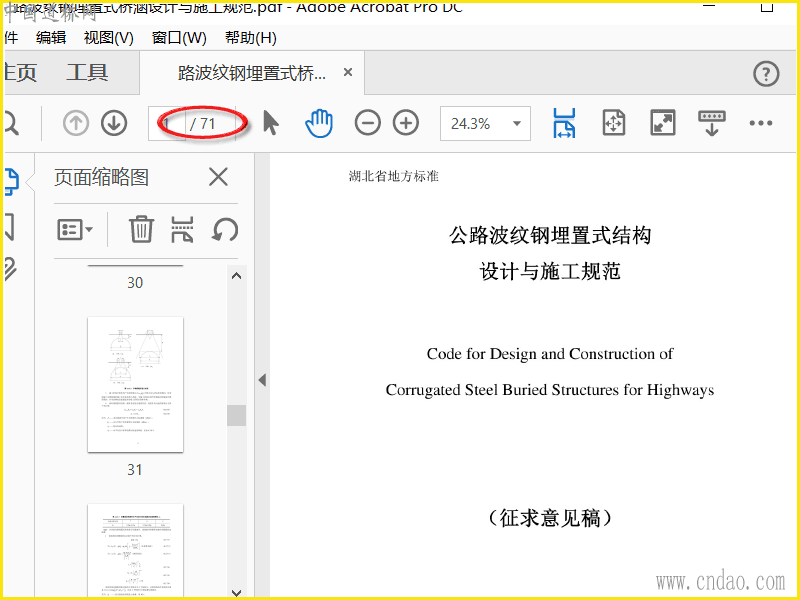Image resolution: width=800 pixels, height=600 pixels.
Task: Choose the arrow selection tool
Action: pos(271,123)
